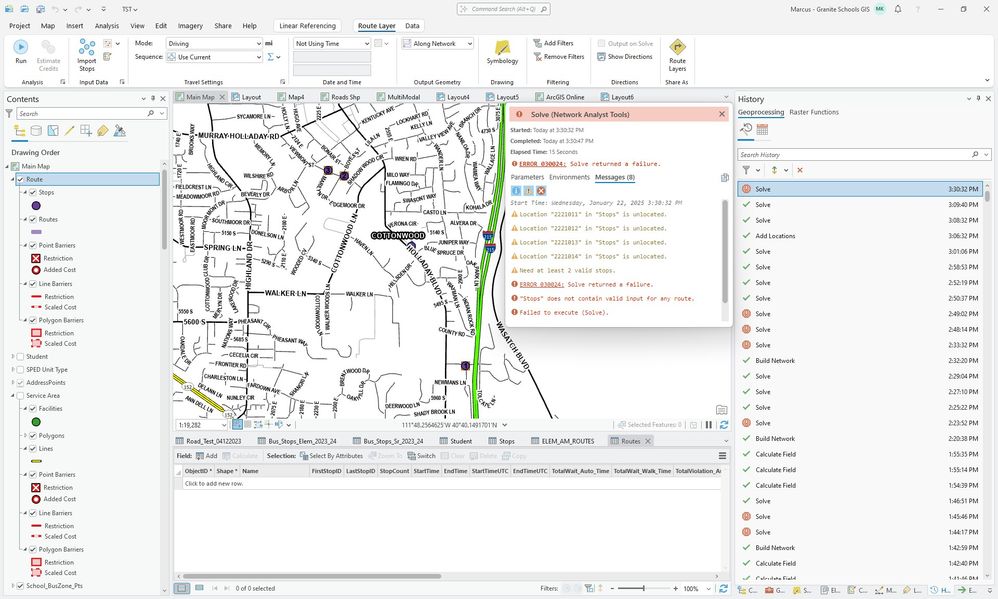The width and height of the screenshot is (998, 599).
Task: Toggle the Routes sublayer checkbox
Action: pos(33,219)
